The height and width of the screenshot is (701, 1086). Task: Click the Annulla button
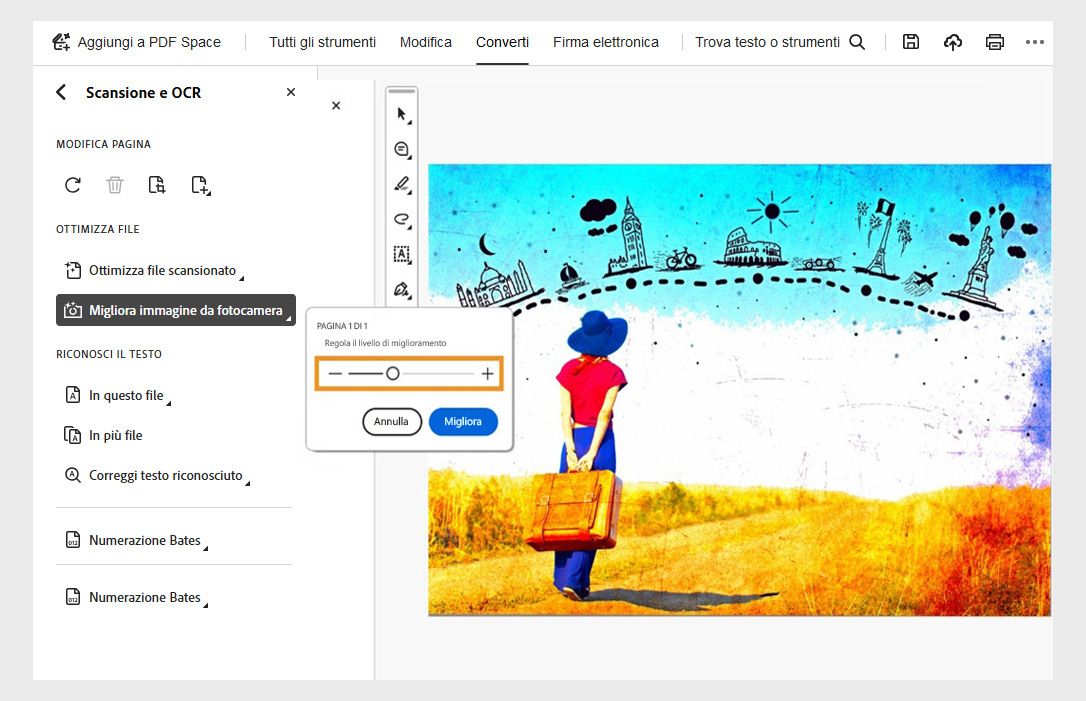click(x=392, y=421)
